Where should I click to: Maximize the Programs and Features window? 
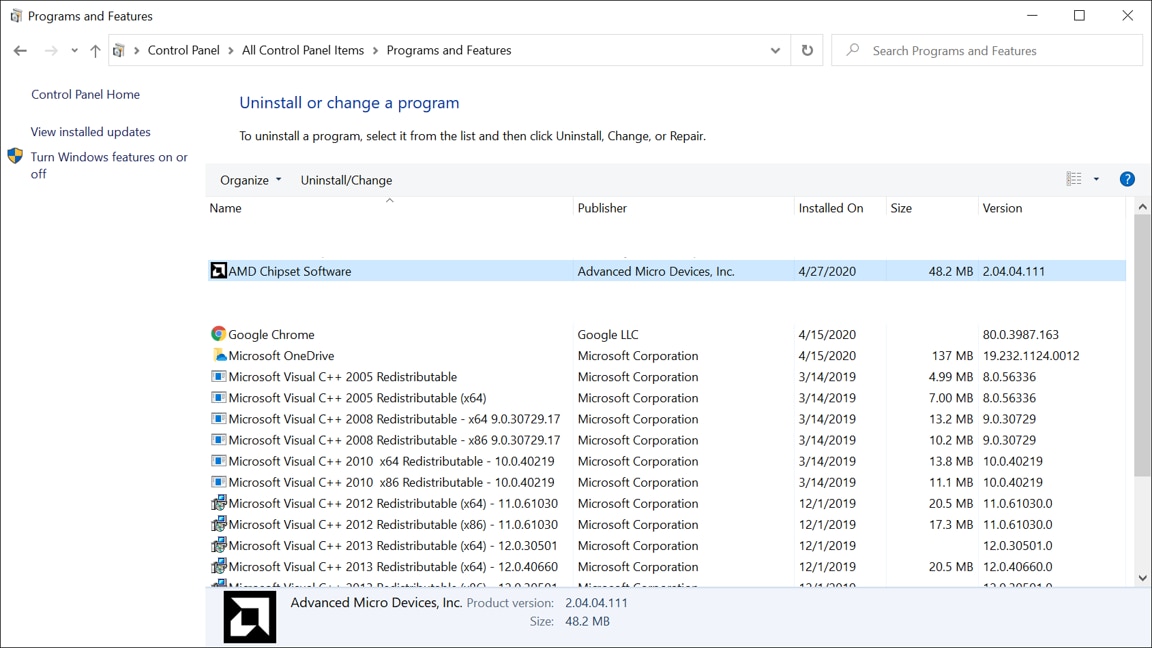[x=1079, y=15]
